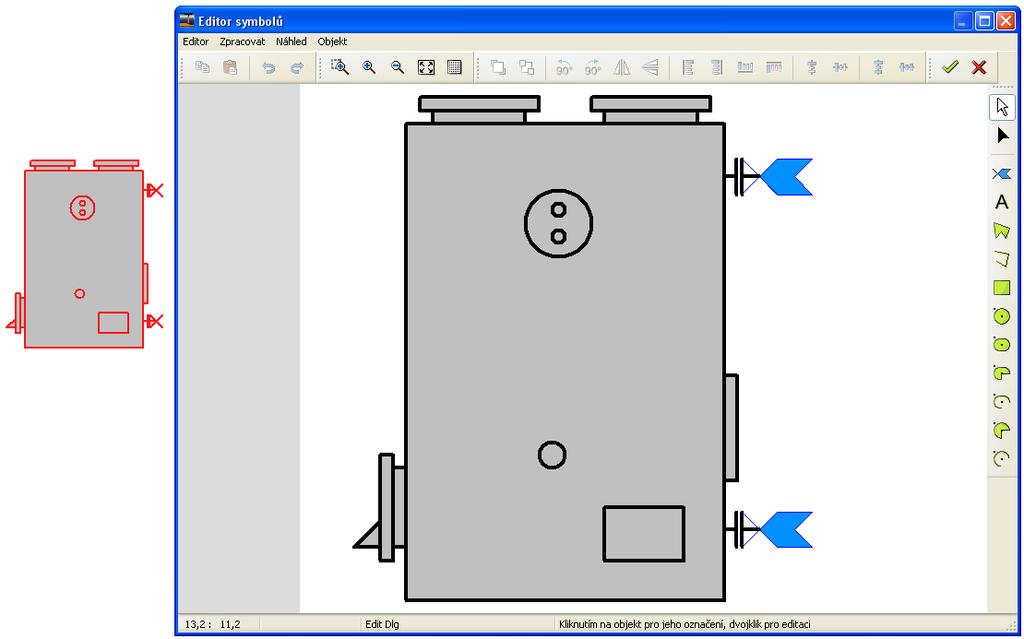Screen dimensions: 1024x639
Task: Click the Redo arrow icon
Action: [296, 67]
